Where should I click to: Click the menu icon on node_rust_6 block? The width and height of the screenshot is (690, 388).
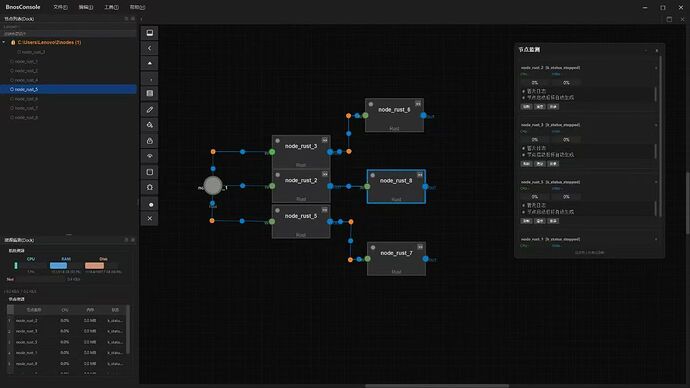coord(418,103)
